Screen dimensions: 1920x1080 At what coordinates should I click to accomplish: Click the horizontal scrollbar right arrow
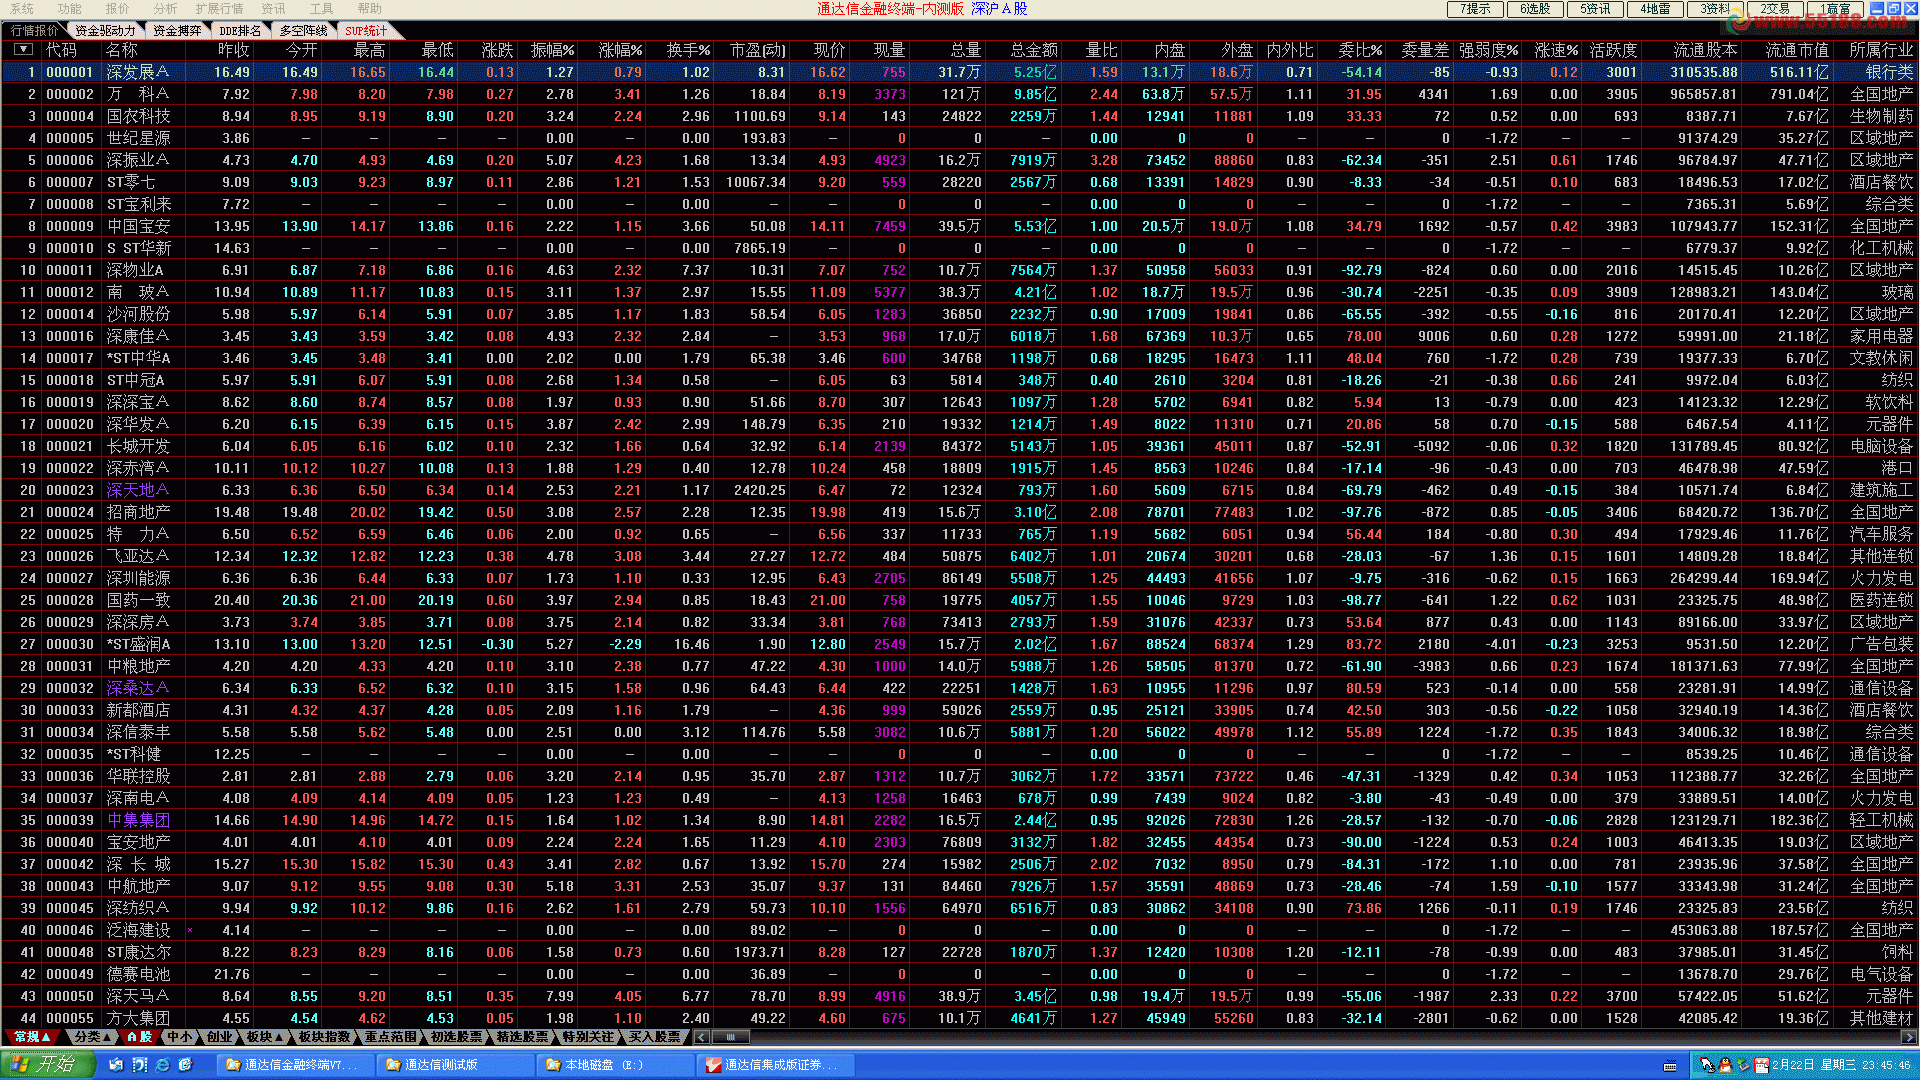coord(1909,1037)
